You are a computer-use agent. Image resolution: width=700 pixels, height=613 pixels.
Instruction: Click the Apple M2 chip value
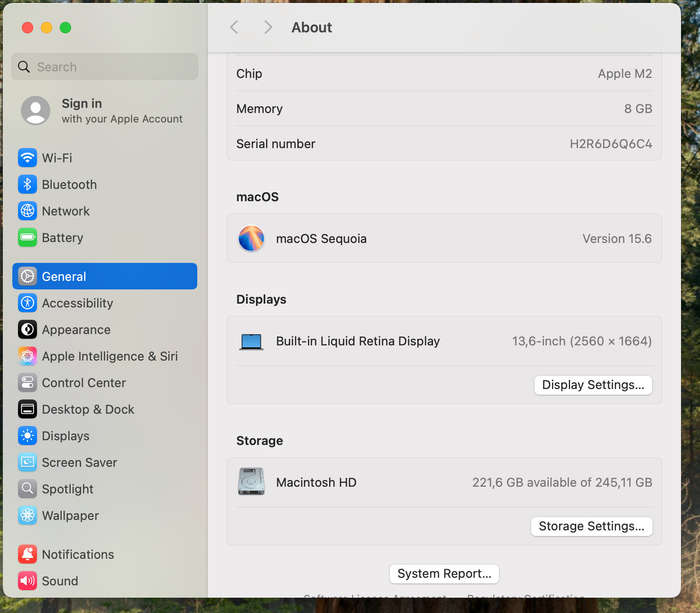point(625,74)
